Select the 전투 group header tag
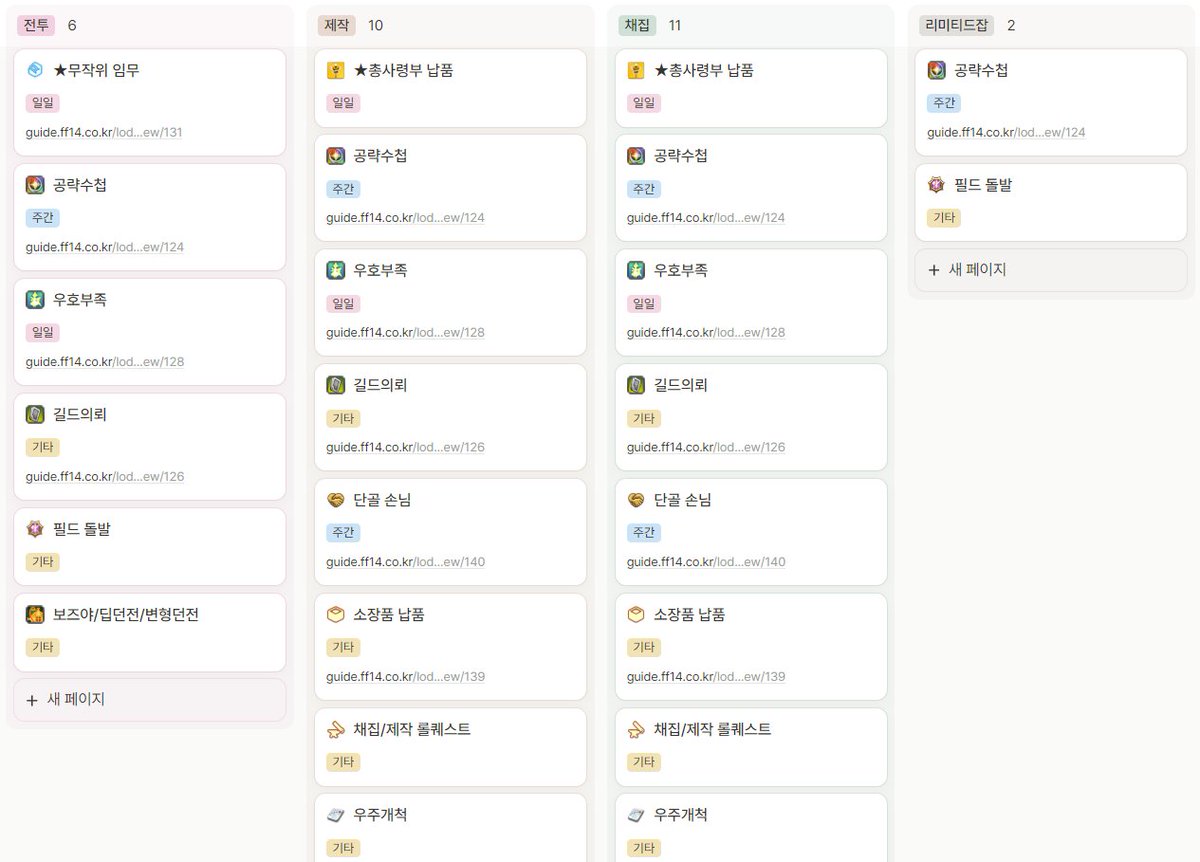This screenshot has width=1200, height=862. pos(36,25)
